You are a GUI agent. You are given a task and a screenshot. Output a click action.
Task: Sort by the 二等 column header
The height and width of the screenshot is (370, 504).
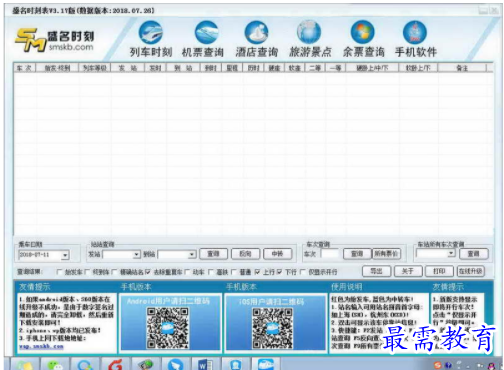[x=315, y=68]
